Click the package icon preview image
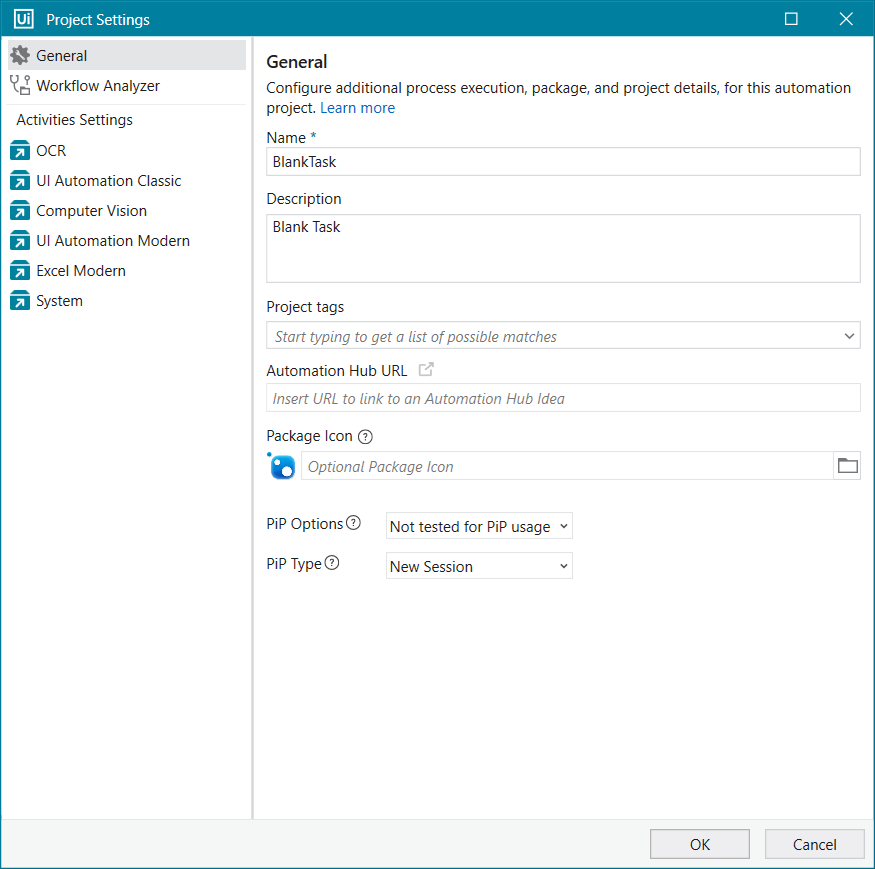875x869 pixels. [282, 466]
